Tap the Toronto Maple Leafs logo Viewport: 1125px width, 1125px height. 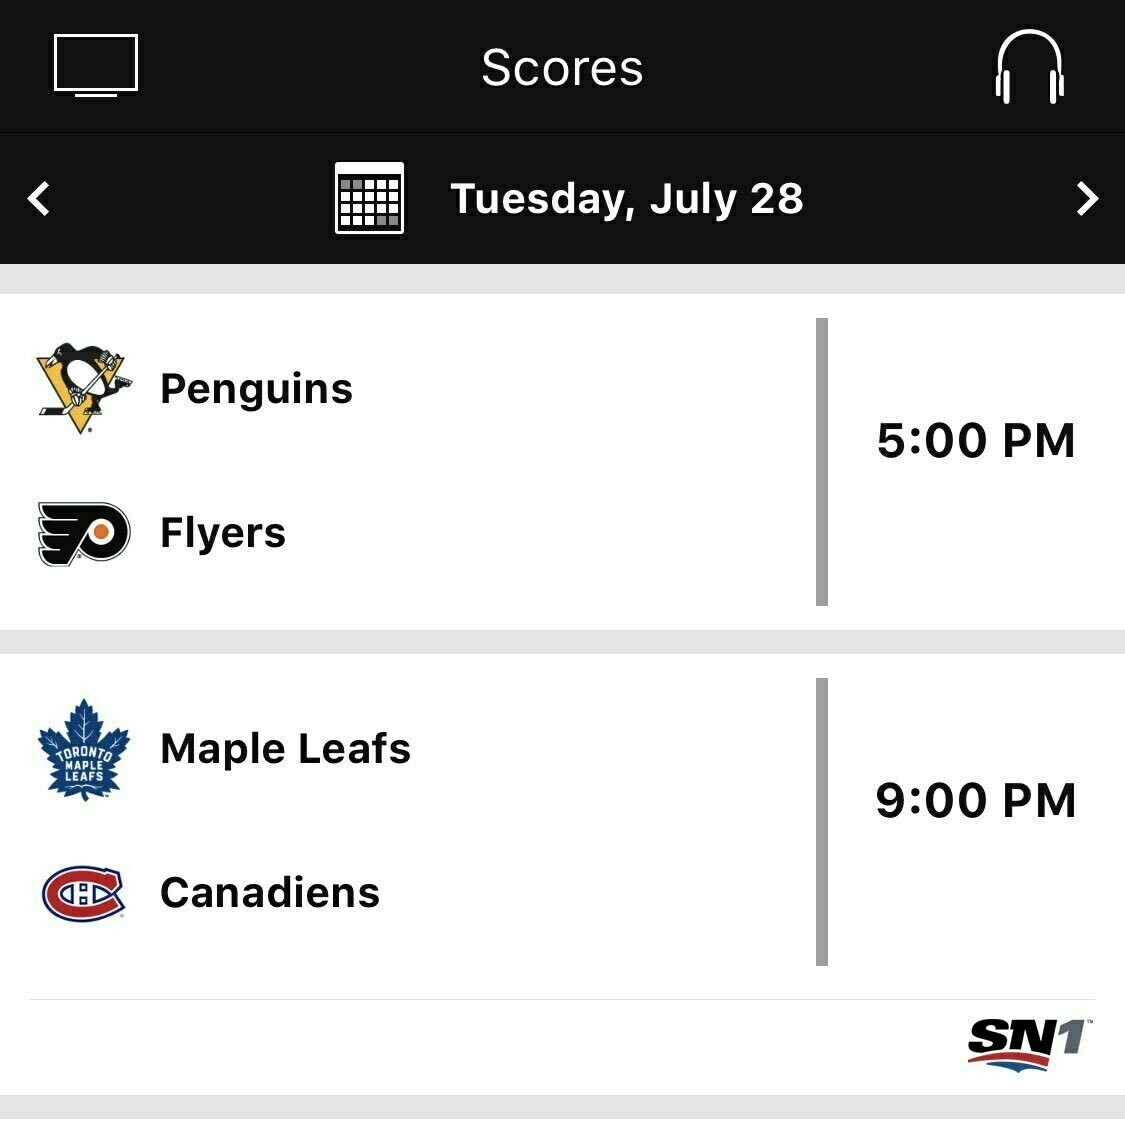tap(83, 749)
